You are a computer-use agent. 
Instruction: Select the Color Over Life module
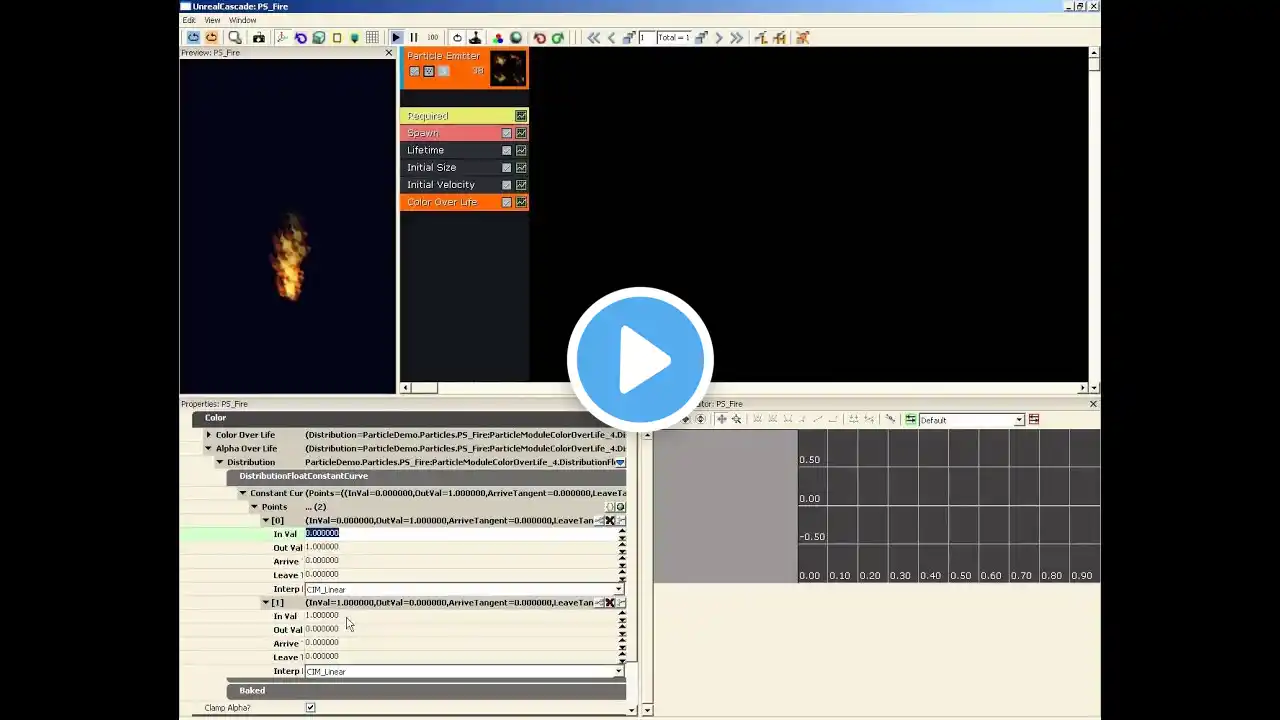464,202
